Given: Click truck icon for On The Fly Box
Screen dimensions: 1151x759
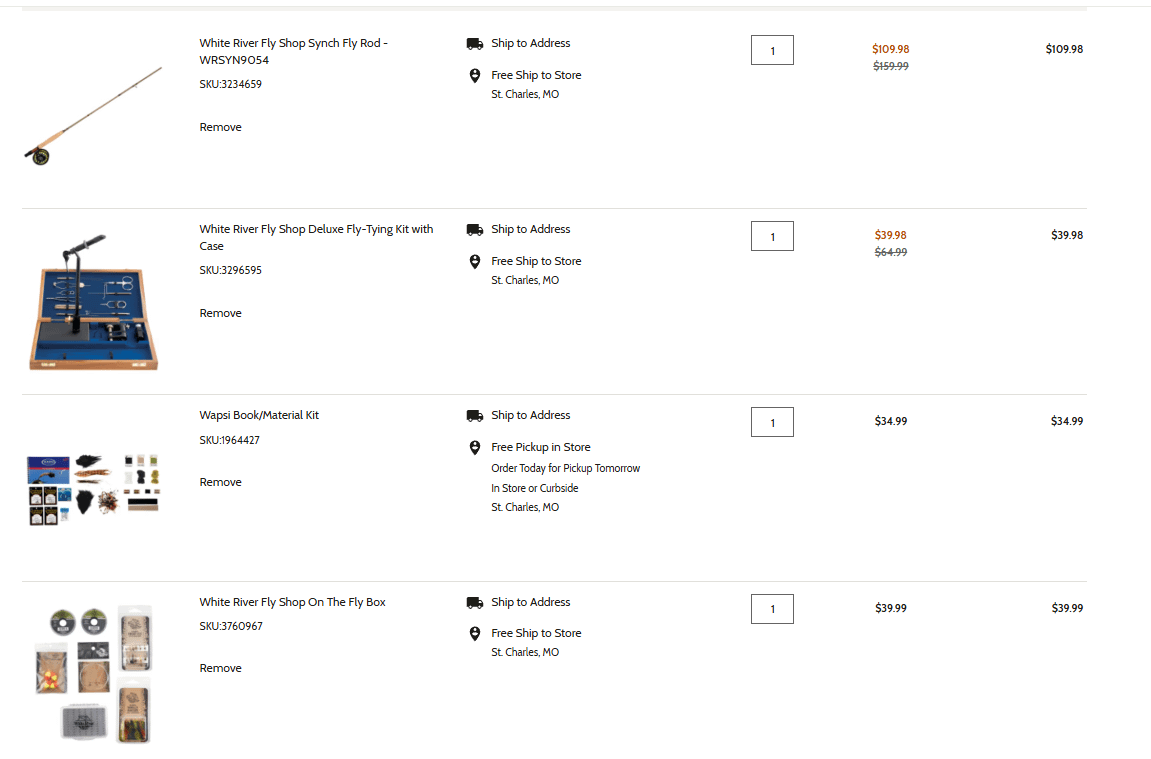Looking at the screenshot, I should pos(475,603).
